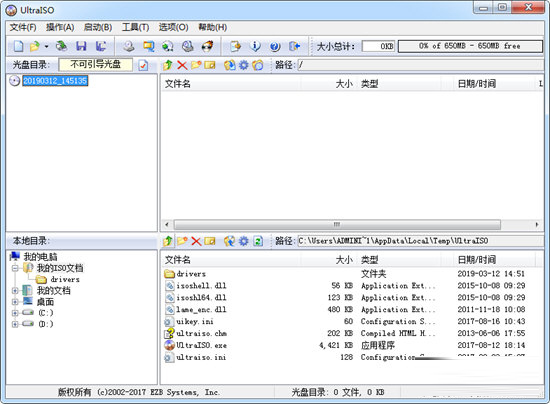Click the Compress ISO disc icon
The height and width of the screenshot is (404, 550).
pos(188,46)
